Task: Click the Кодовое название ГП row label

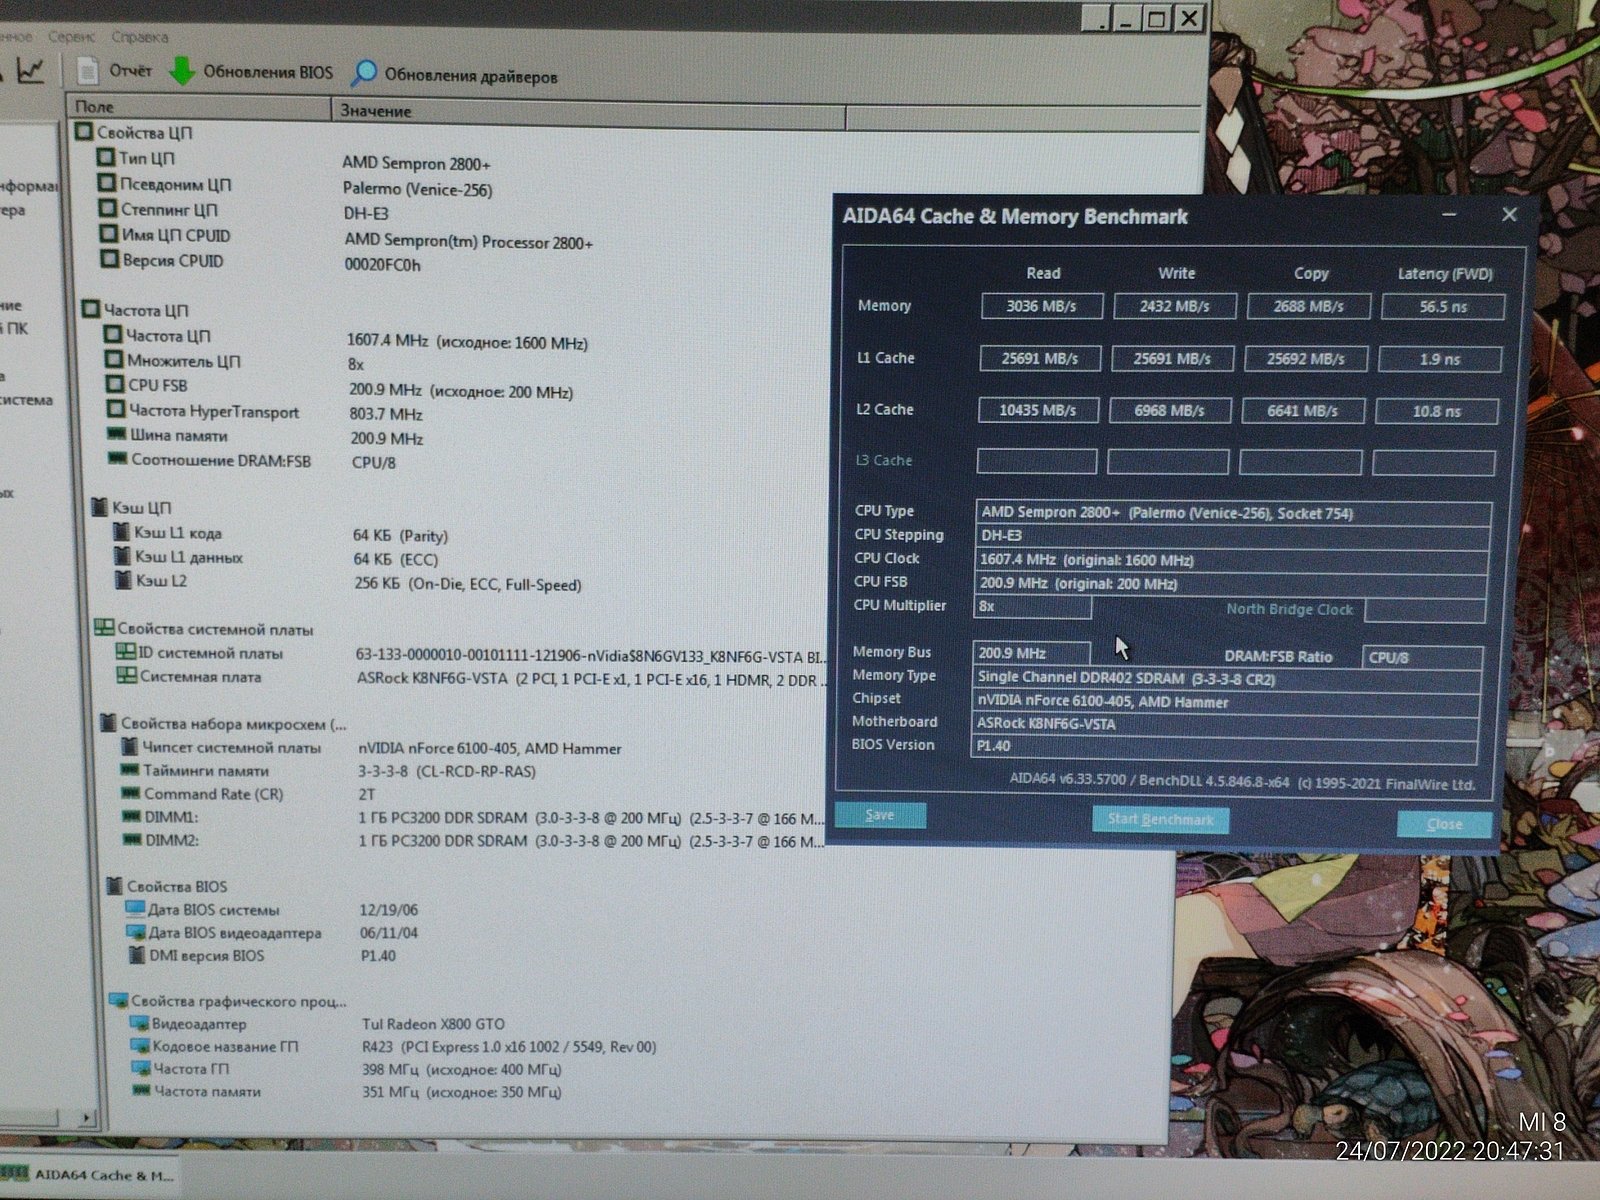Action: click(225, 1046)
